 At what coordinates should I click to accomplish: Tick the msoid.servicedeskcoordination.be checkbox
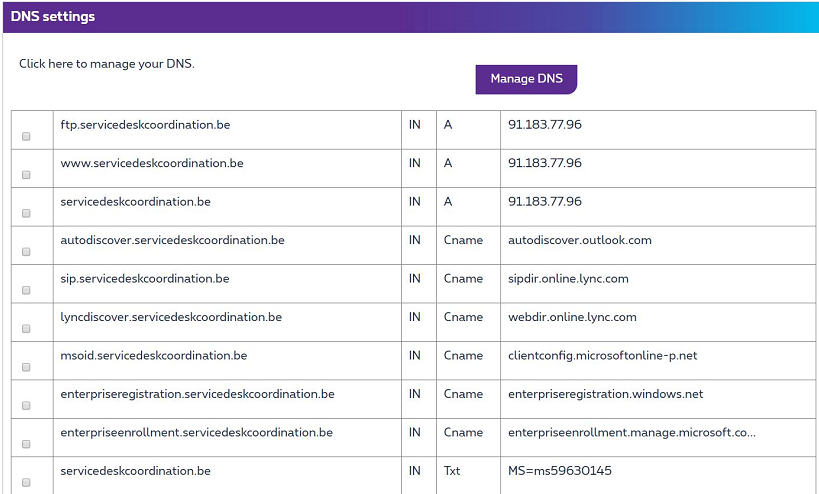(x=26, y=367)
